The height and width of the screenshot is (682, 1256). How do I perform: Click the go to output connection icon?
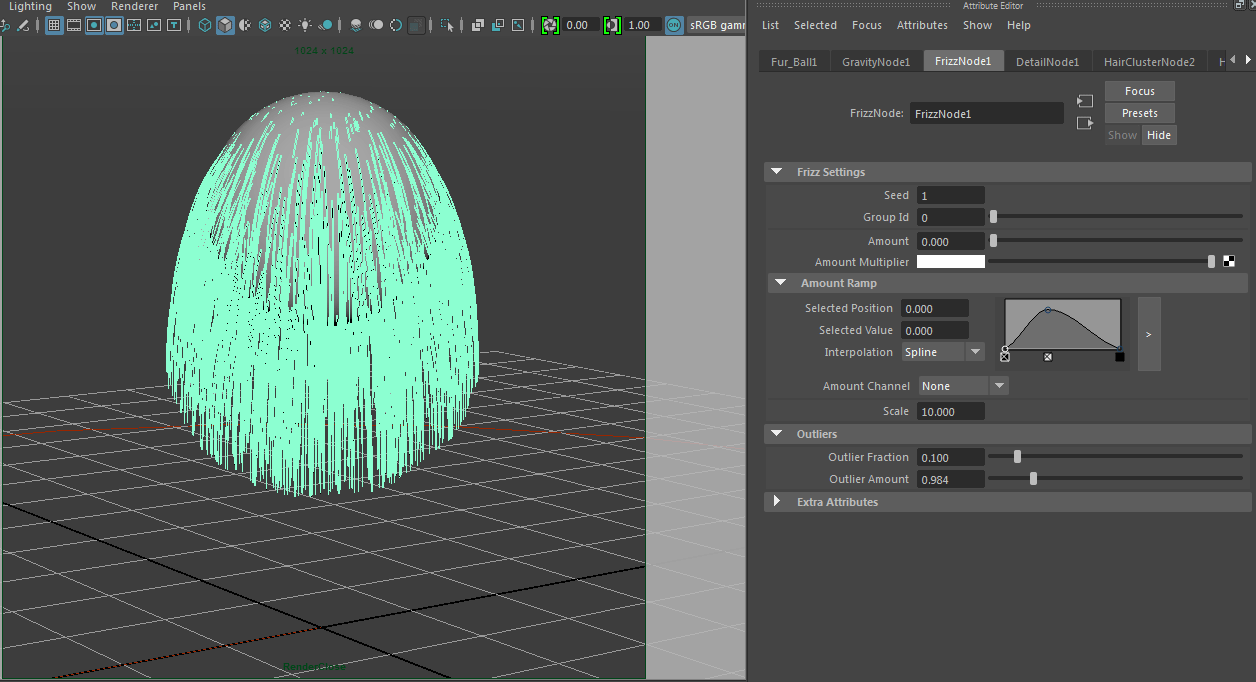point(1085,123)
